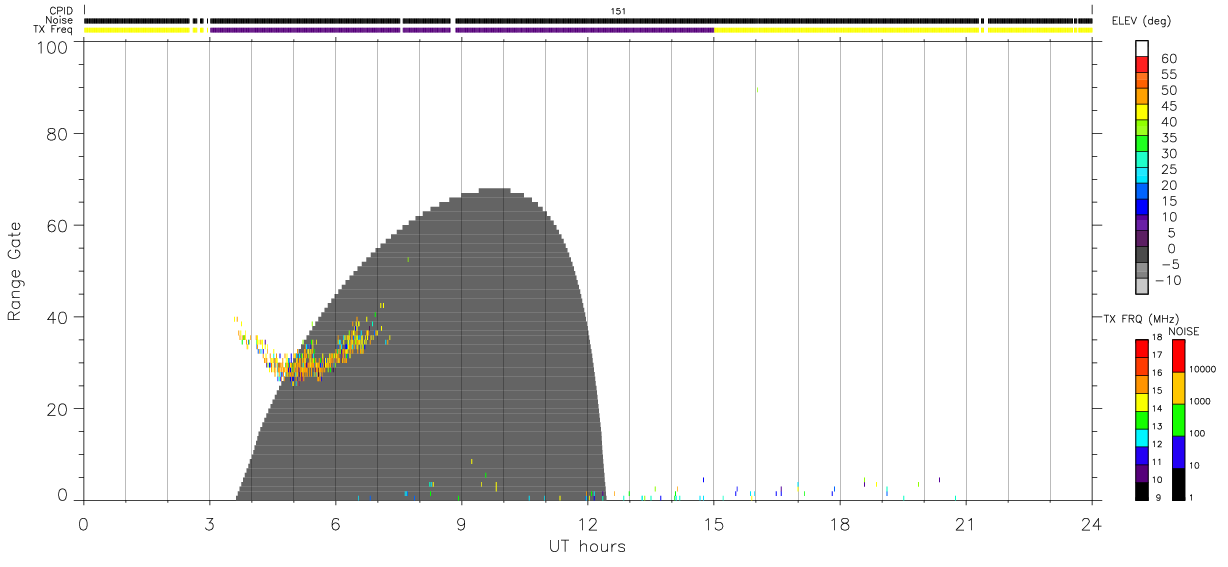Select the light gray bottom ELEV colorbar segment

[x=1142, y=287]
